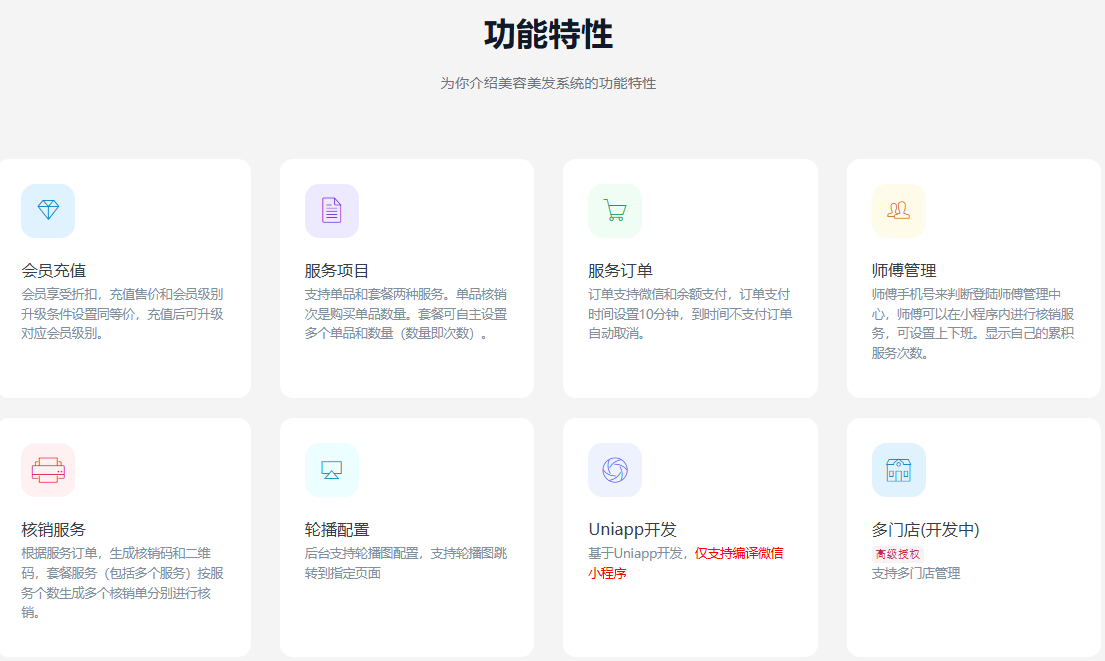Viewport: 1105px width, 661px height.
Task: Click the diamond icon for 会员充值
Action: (48, 211)
